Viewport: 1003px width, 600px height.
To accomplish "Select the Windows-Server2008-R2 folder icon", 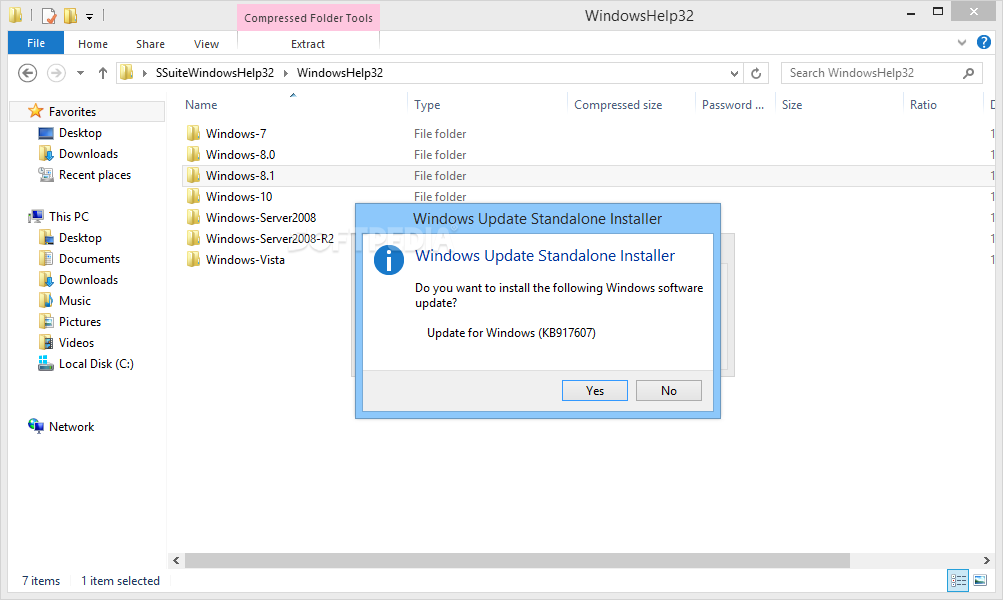I will pos(193,239).
